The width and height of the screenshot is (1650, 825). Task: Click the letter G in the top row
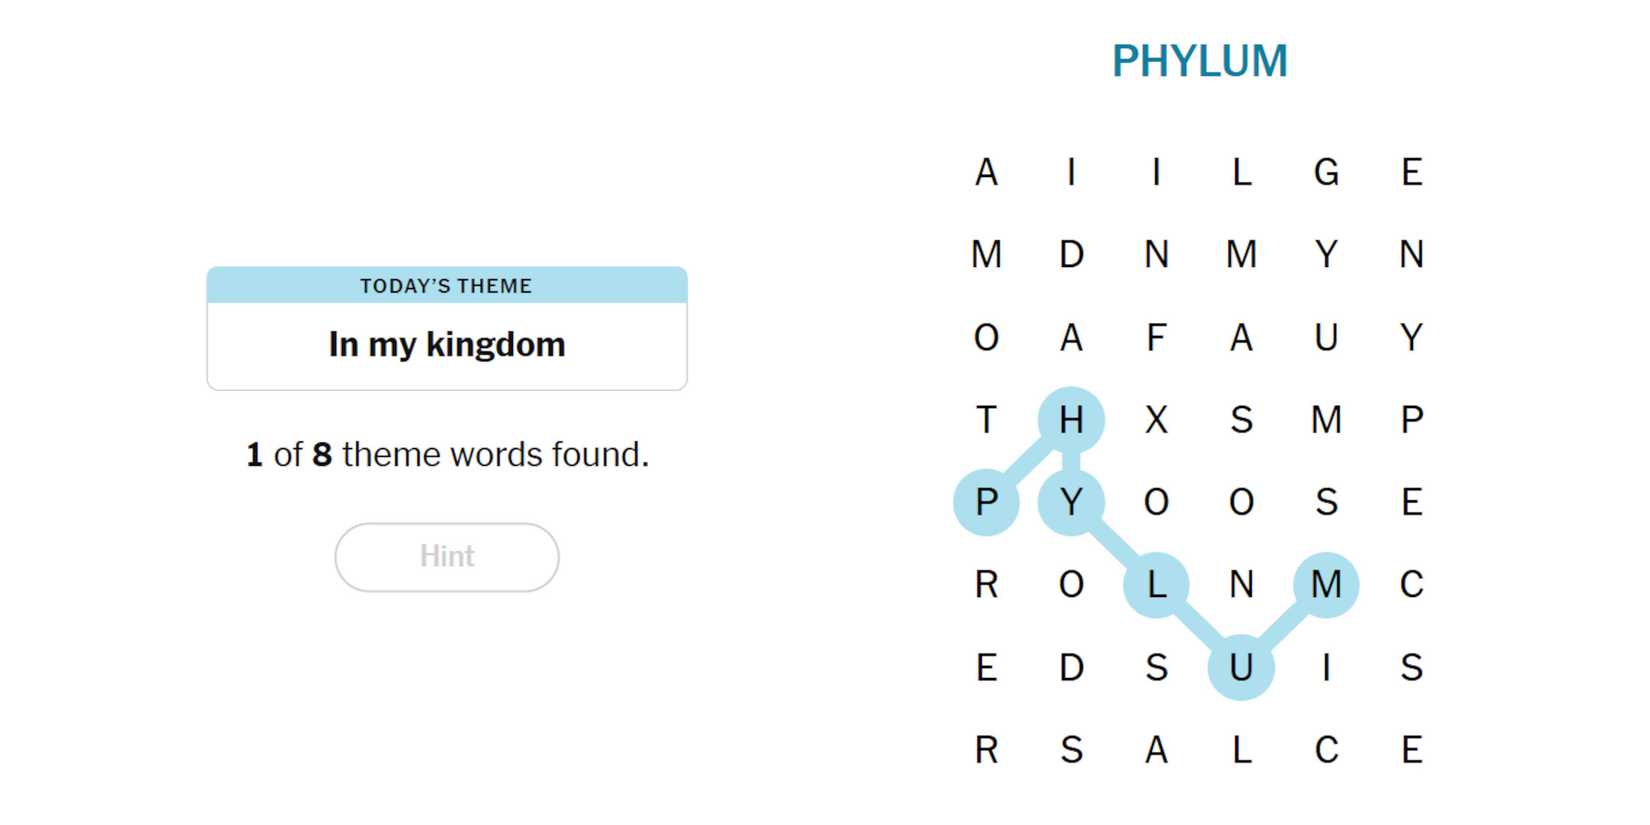point(1326,173)
